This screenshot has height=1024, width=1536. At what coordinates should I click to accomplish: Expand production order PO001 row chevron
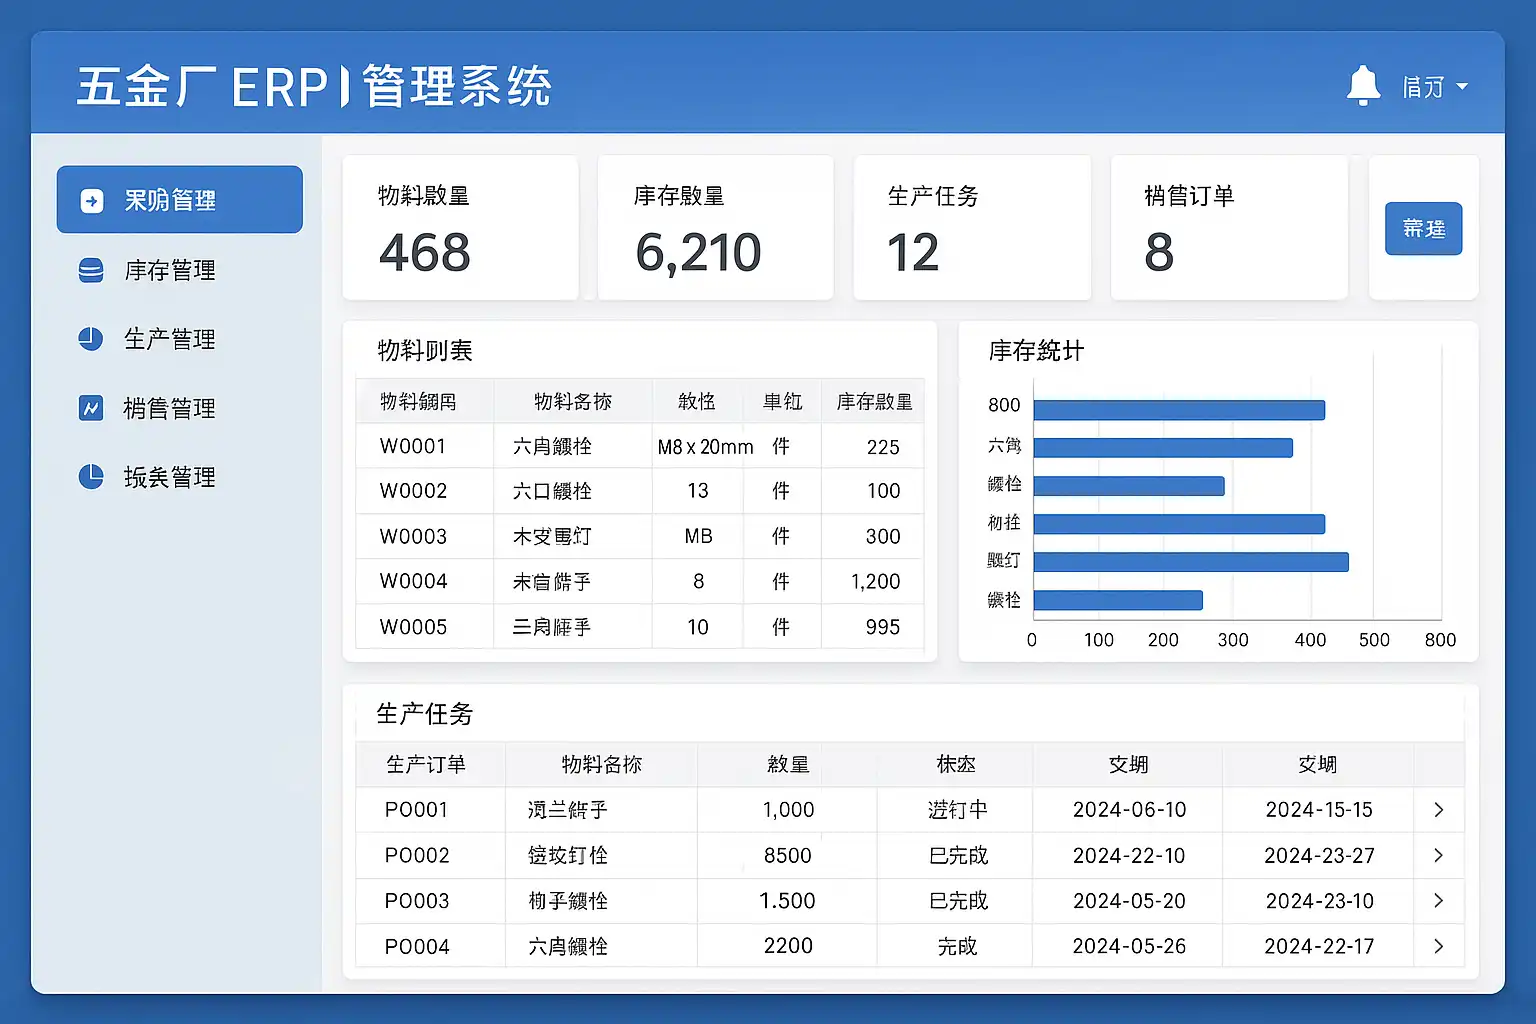coord(1438,810)
